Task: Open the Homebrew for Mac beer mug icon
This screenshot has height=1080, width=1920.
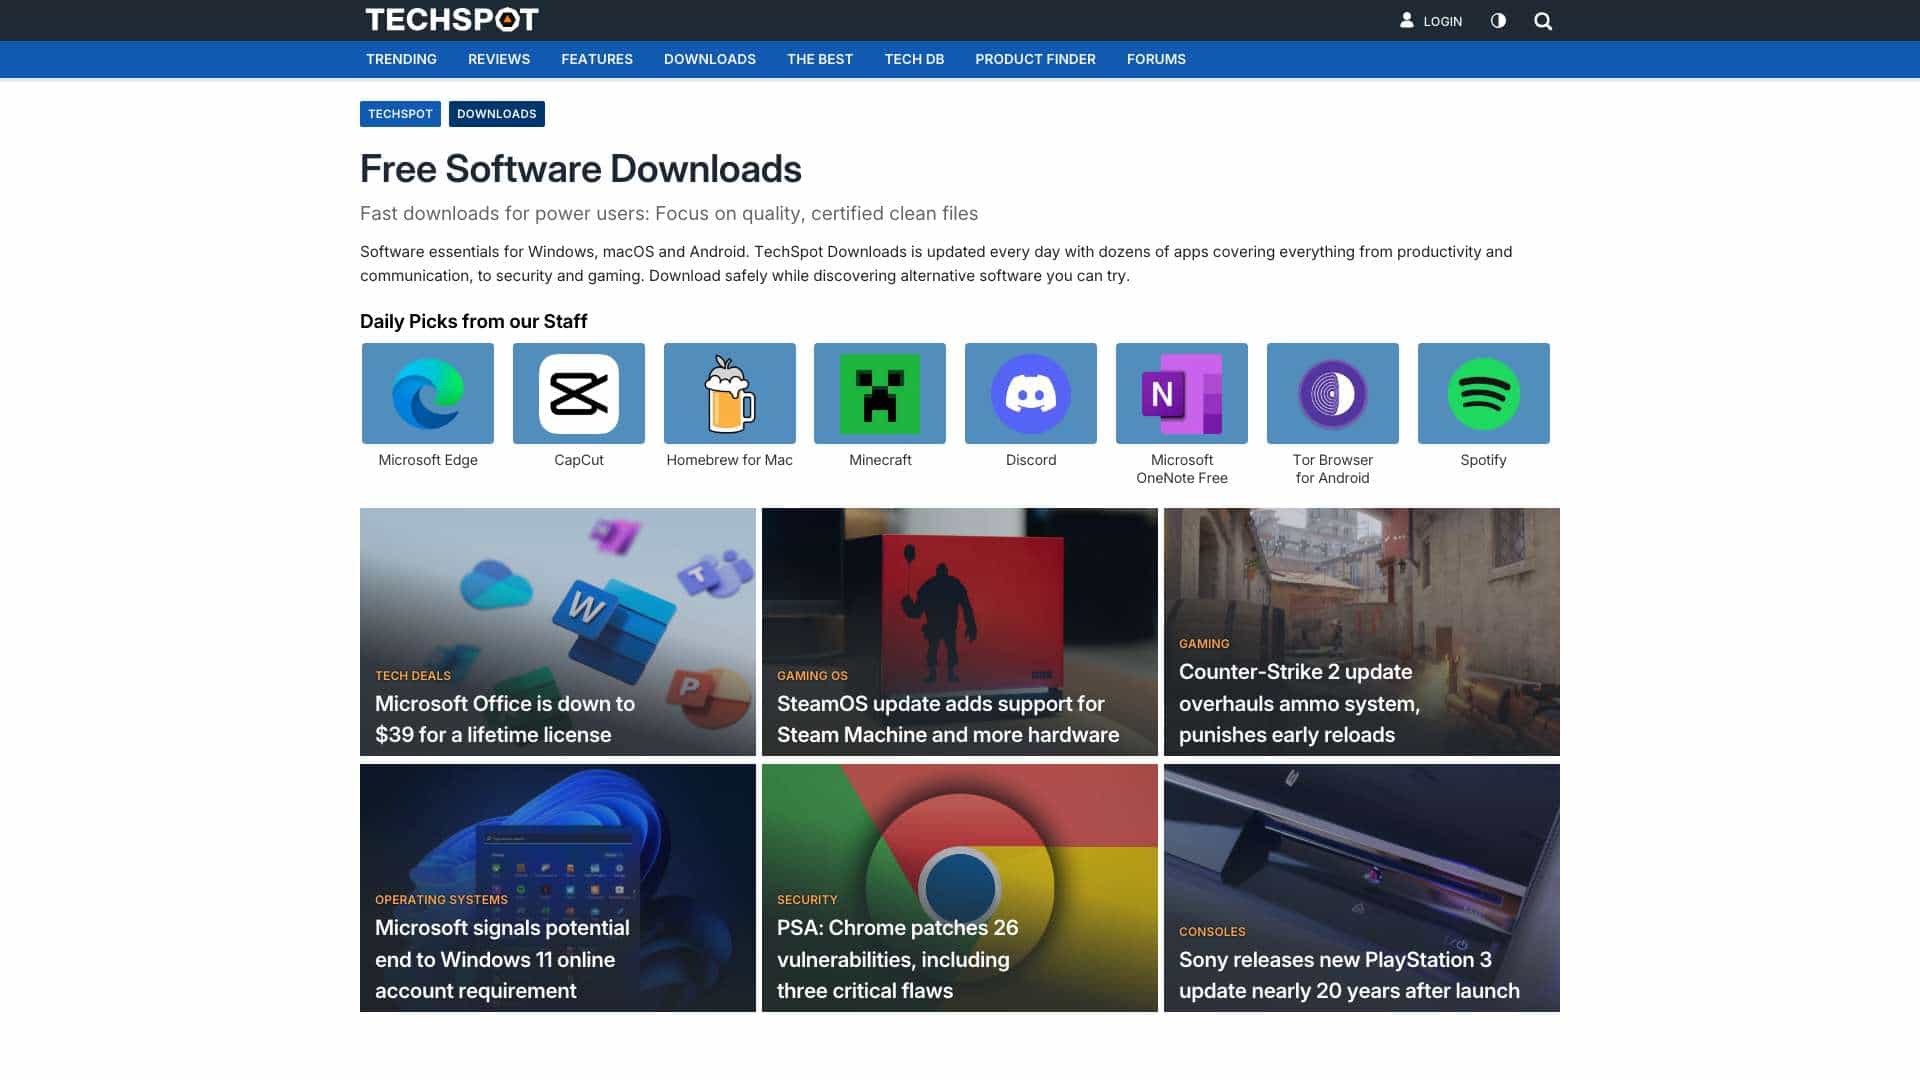Action: tap(730, 393)
